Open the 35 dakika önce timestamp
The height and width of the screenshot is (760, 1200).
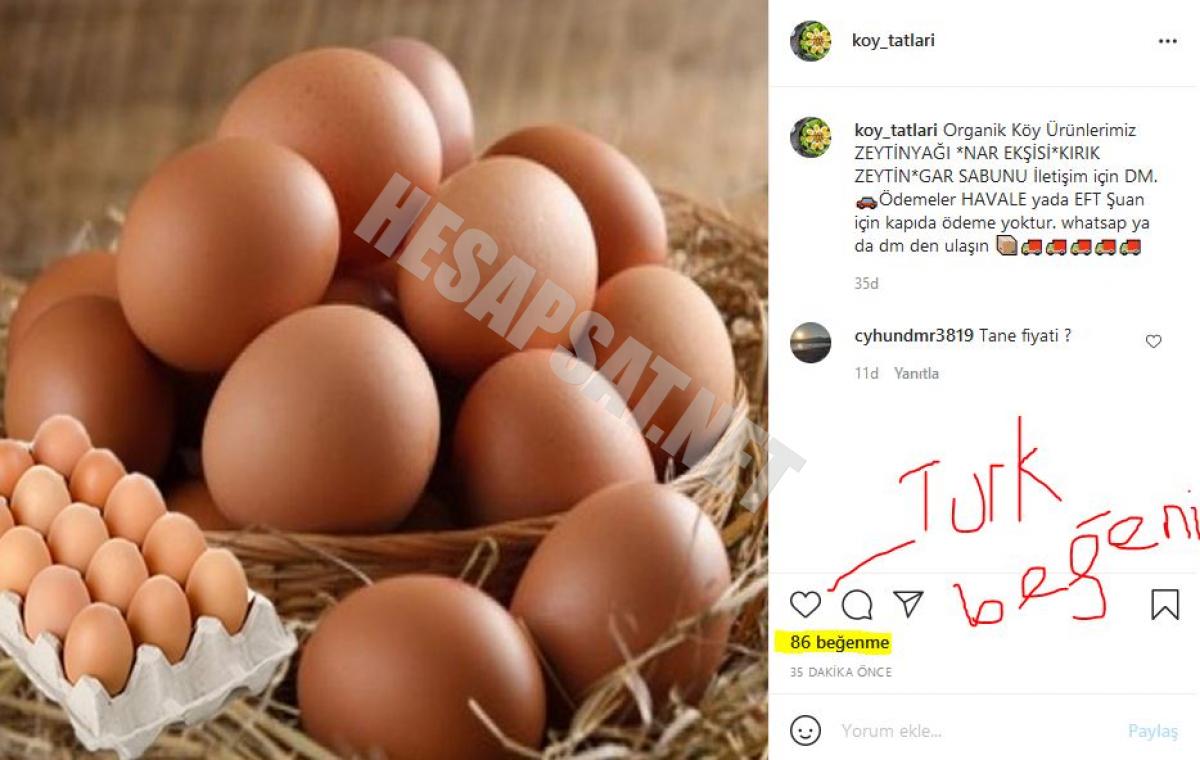tap(840, 672)
